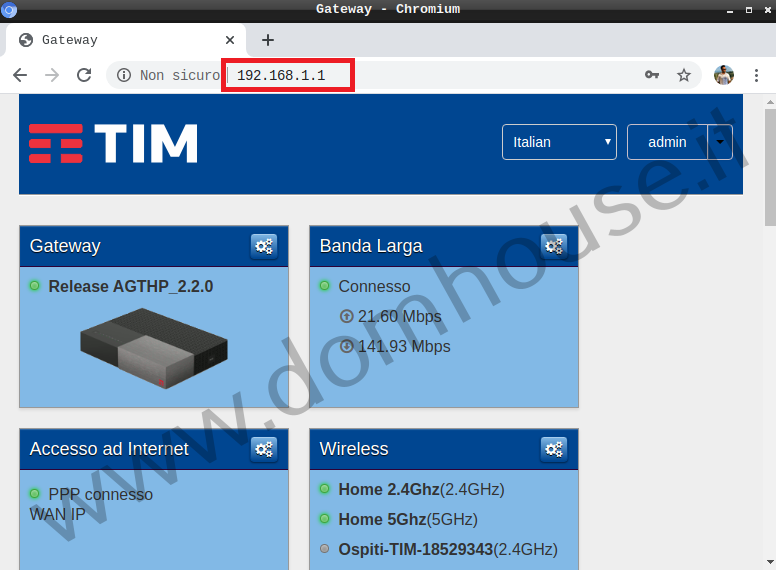
Task: Select the Gateway browser tab
Action: click(x=126, y=40)
